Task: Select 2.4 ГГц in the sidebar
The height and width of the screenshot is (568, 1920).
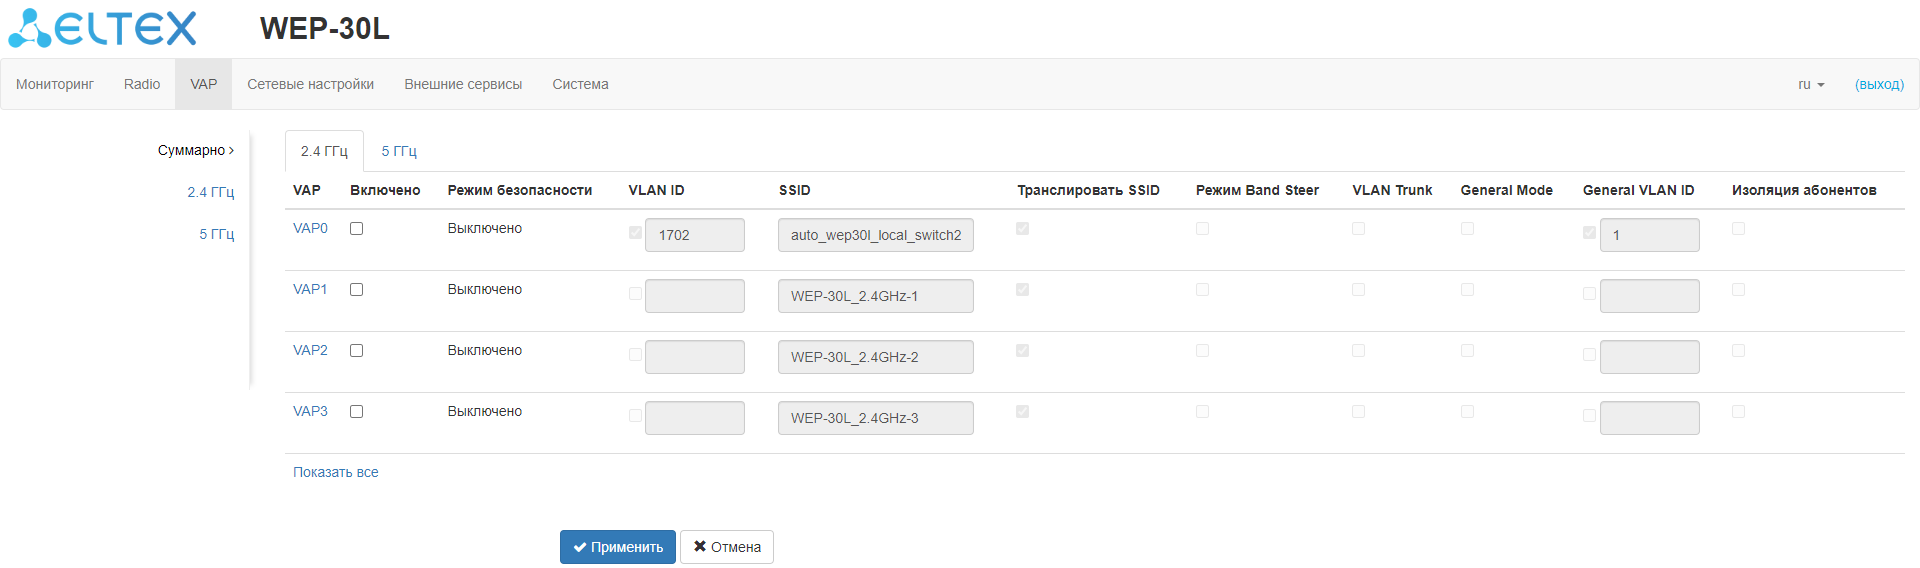Action: click(210, 192)
